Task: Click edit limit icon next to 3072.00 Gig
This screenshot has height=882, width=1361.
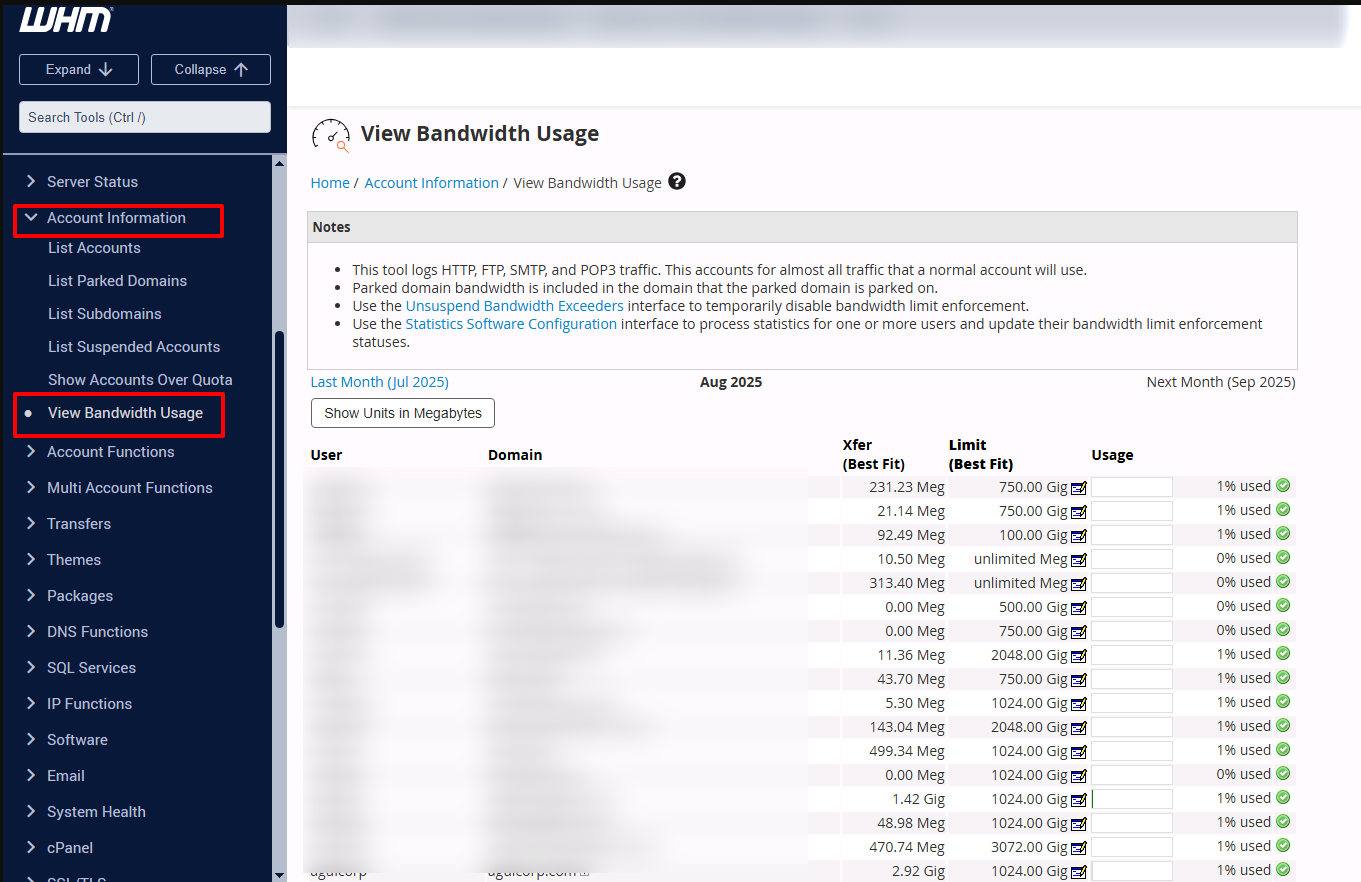Action: (1078, 848)
